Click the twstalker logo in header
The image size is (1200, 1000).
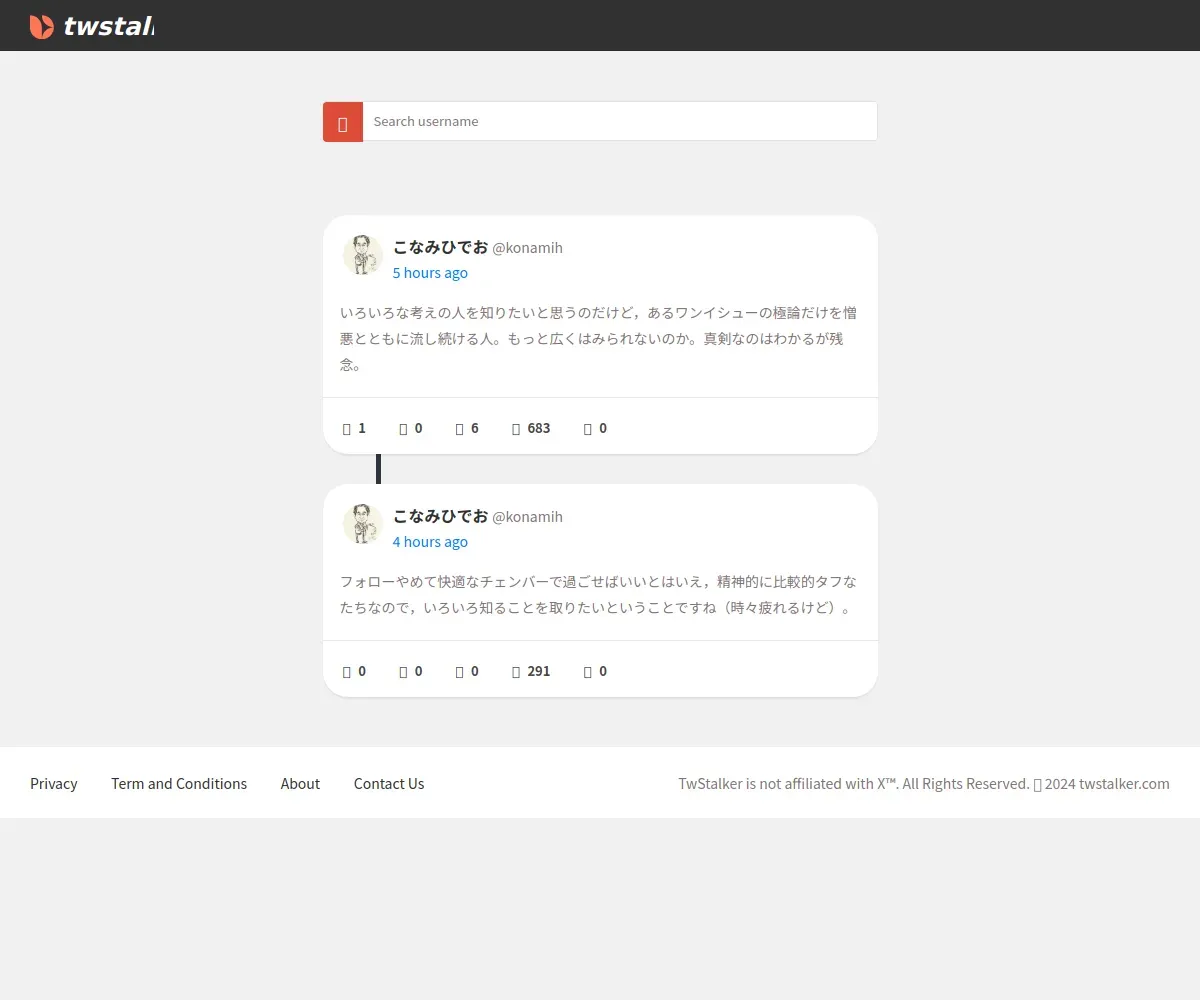(92, 26)
